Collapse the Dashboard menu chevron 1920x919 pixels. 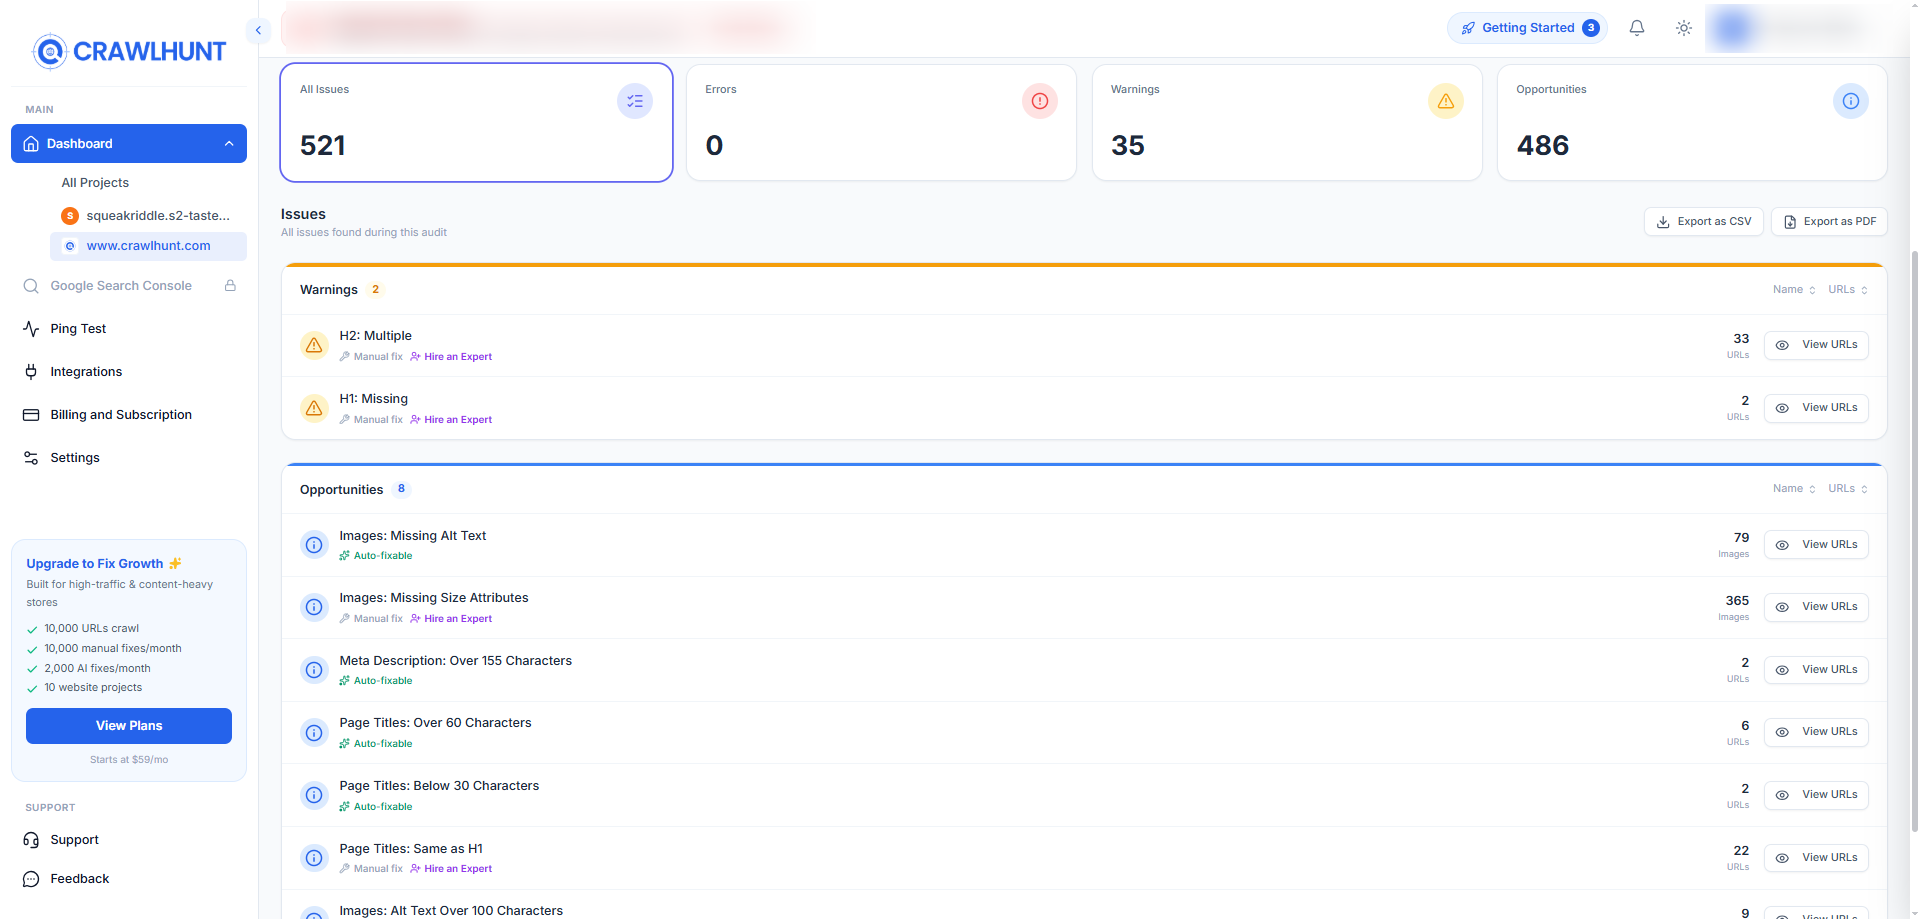tap(229, 144)
